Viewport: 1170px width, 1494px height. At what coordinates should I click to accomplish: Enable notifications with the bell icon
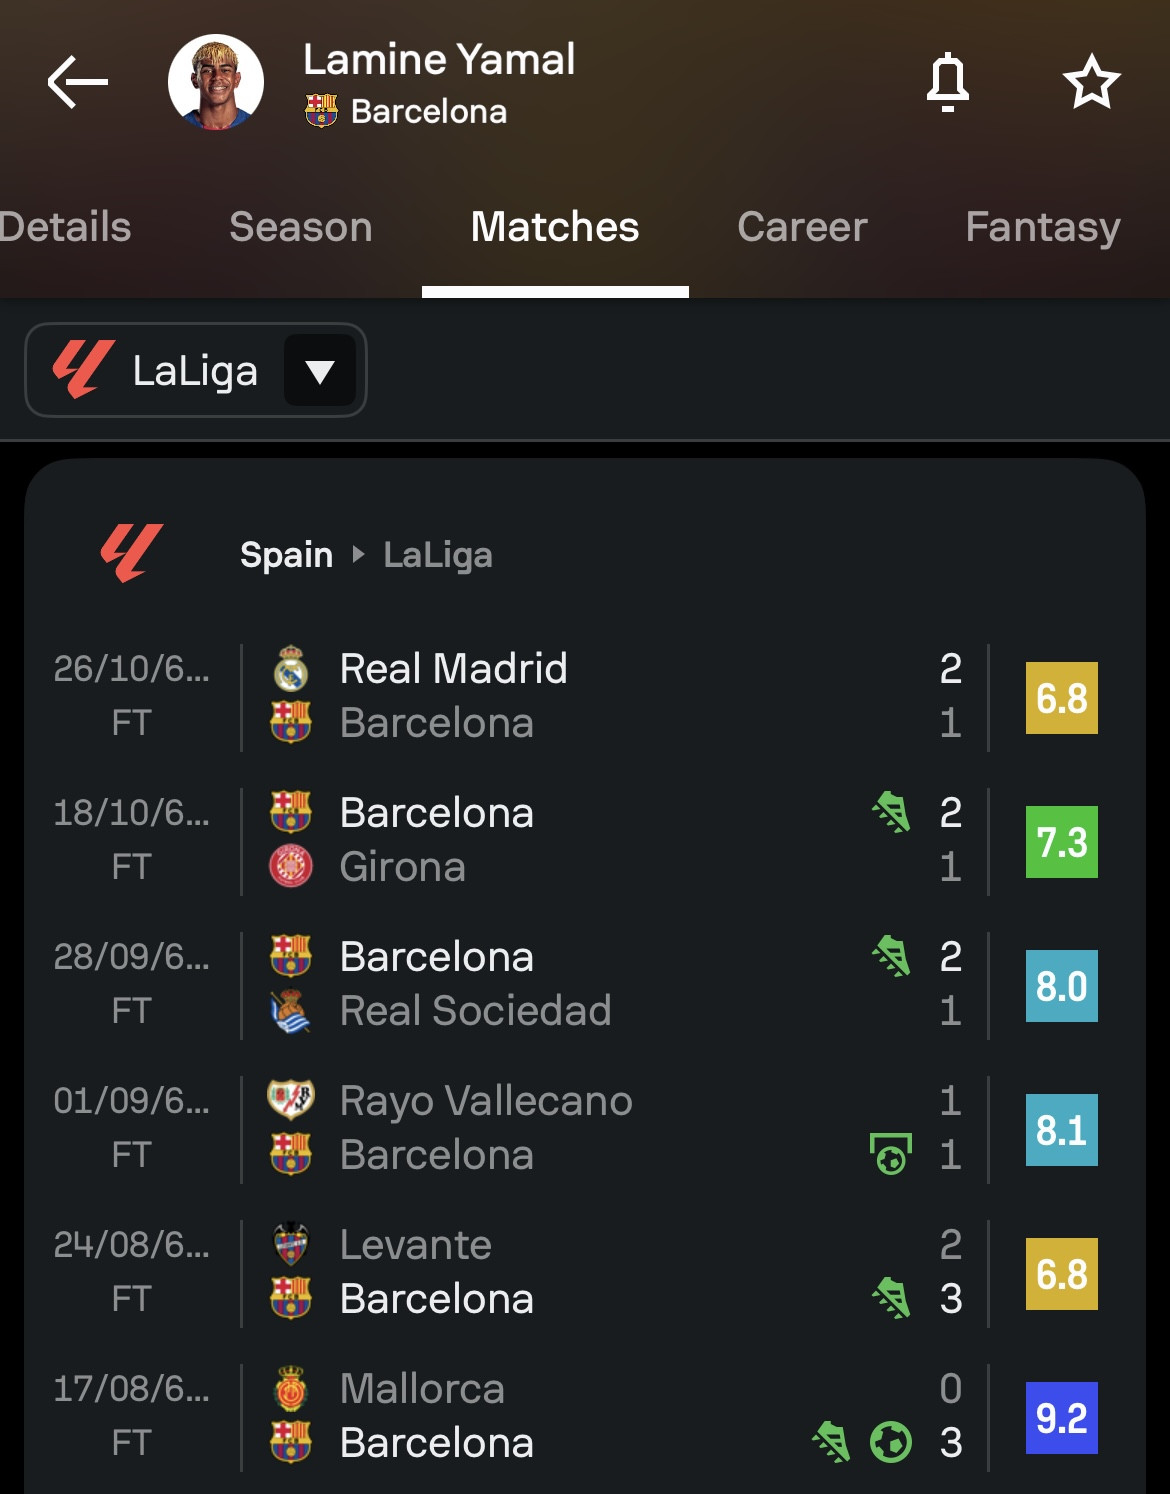pyautogui.click(x=947, y=82)
